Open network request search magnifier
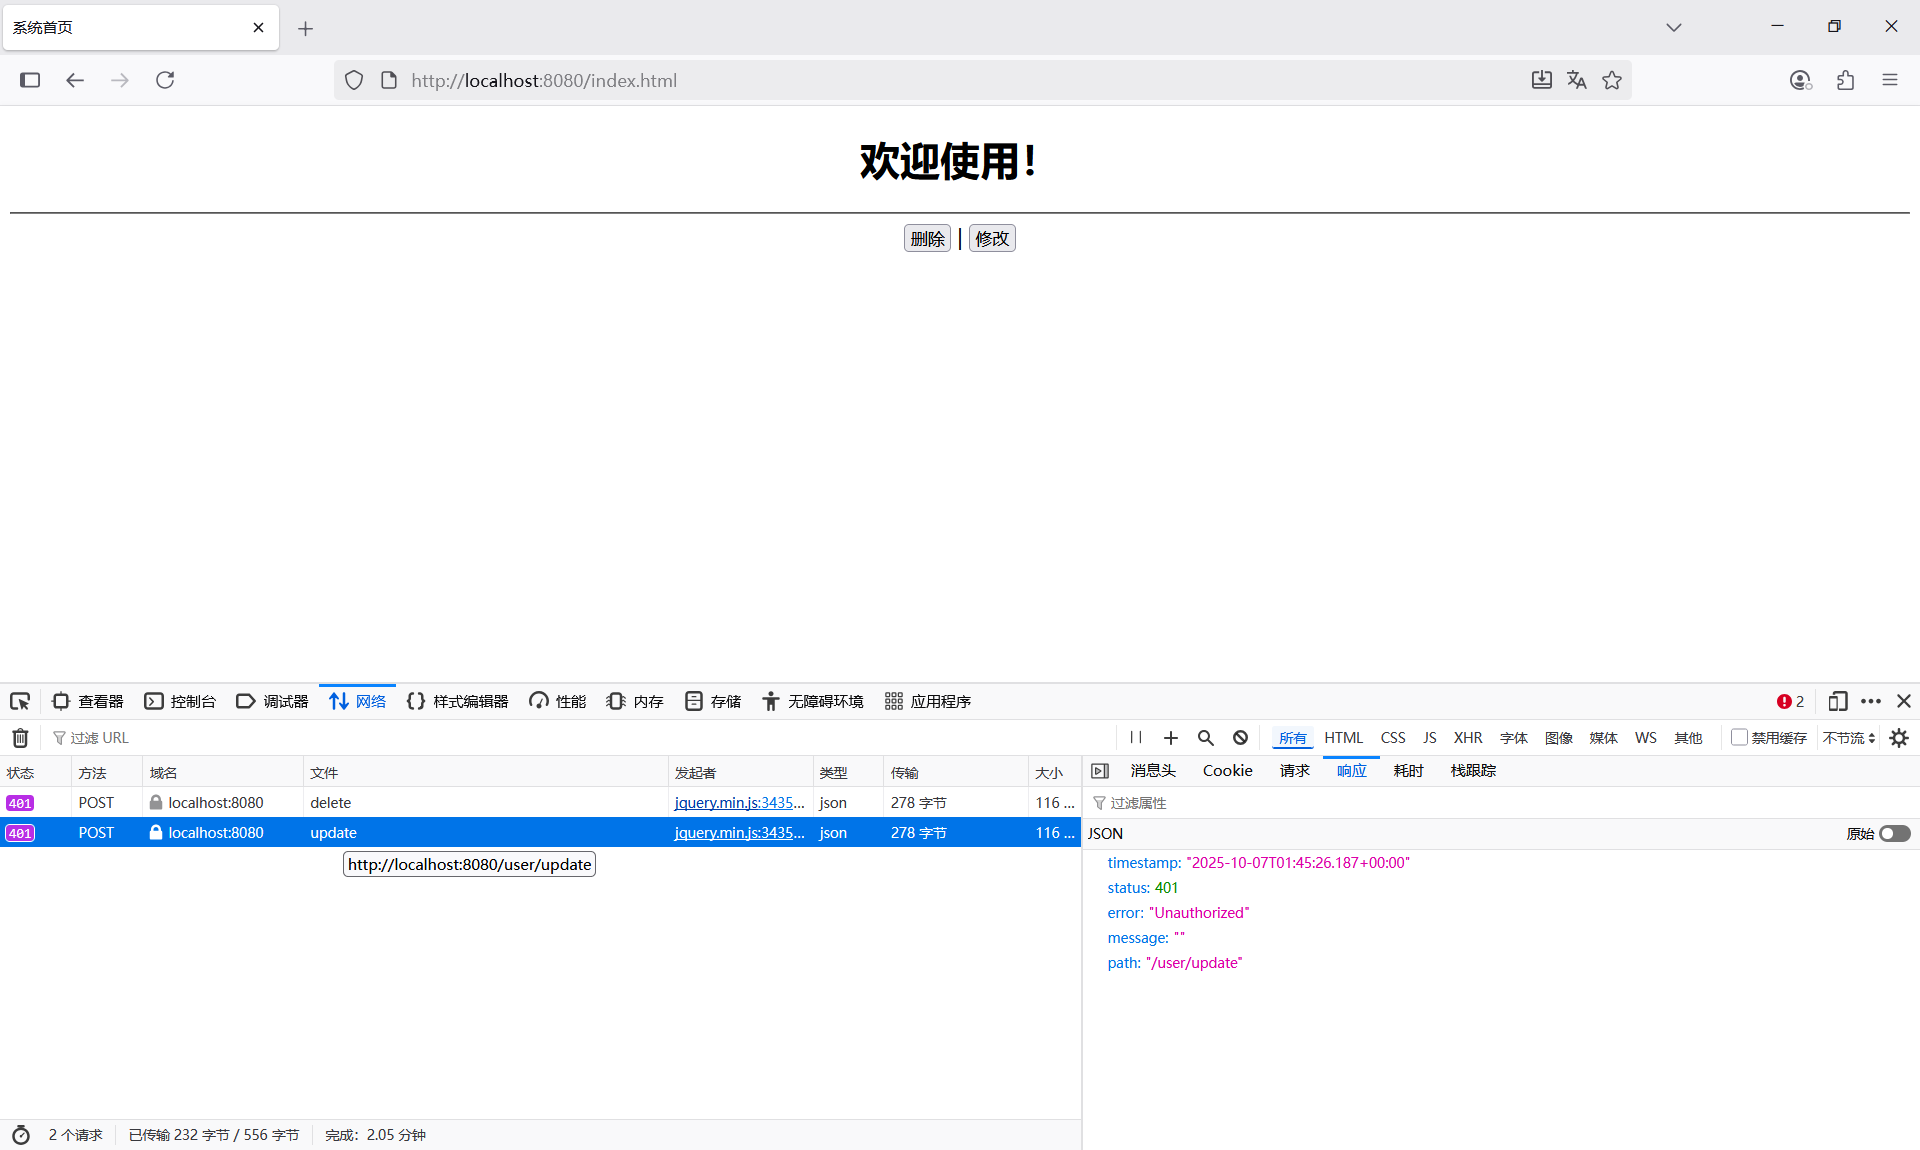This screenshot has width=1920, height=1150. click(x=1204, y=737)
